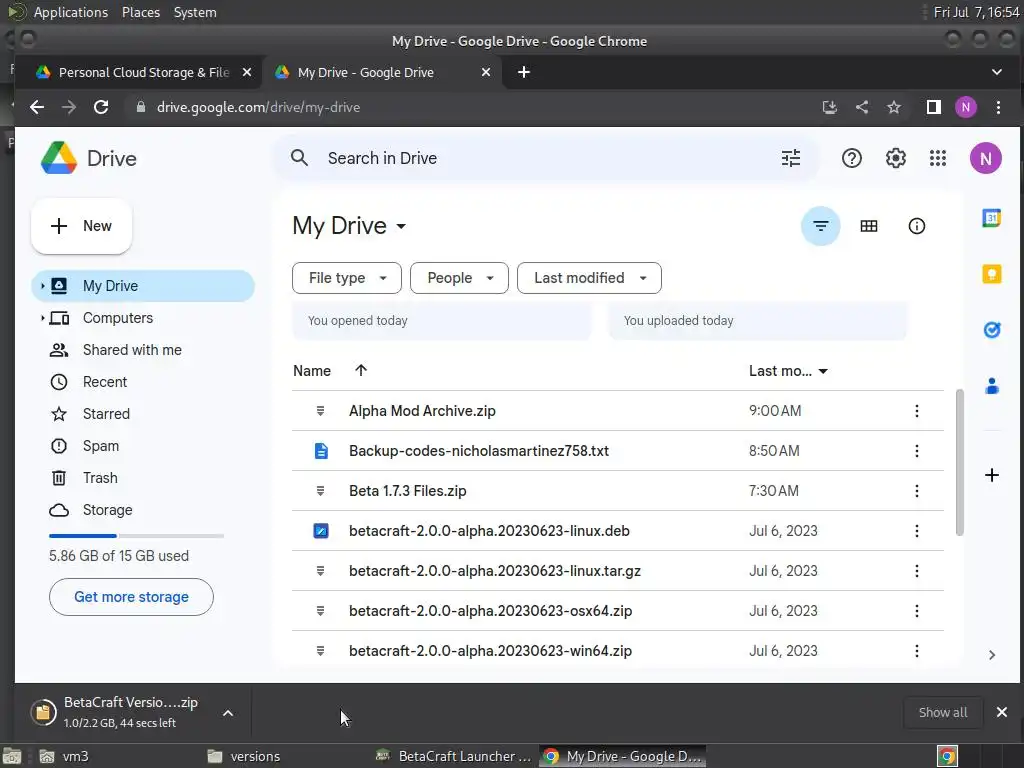The width and height of the screenshot is (1024, 768).
Task: Open the Google apps grid
Action: pyautogui.click(x=938, y=158)
